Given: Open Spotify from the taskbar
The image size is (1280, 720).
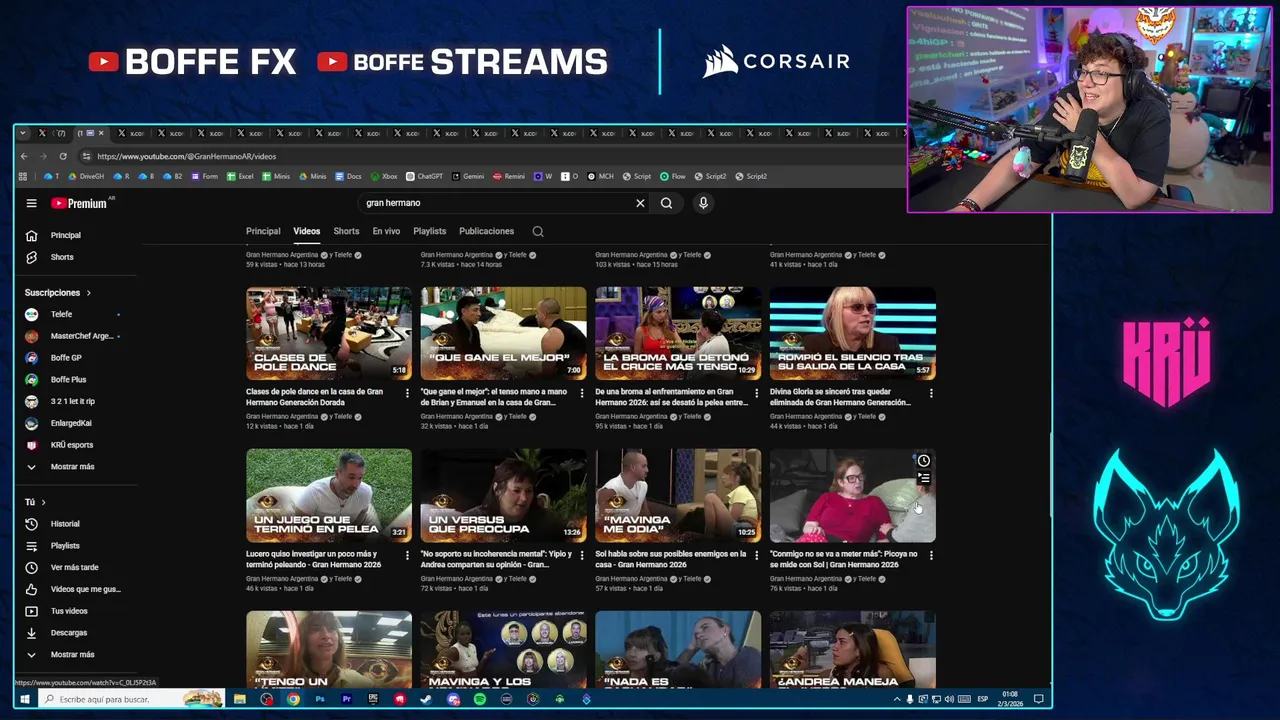Looking at the screenshot, I should pos(480,699).
